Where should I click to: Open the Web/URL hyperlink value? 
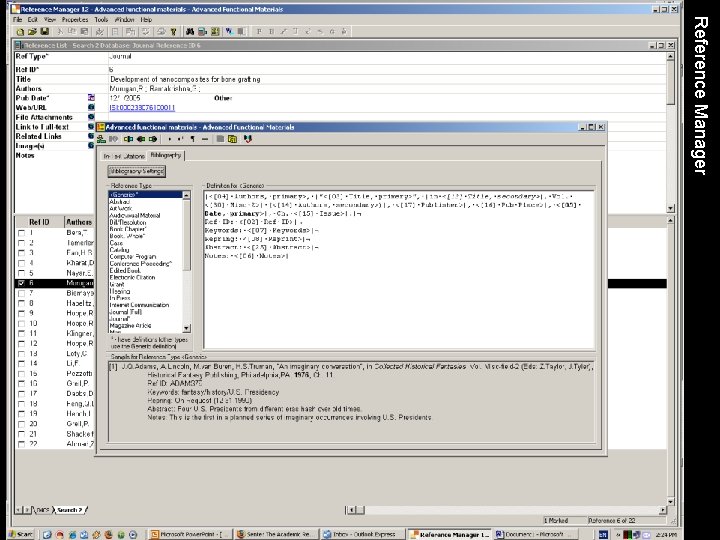pyautogui.click(x=143, y=106)
